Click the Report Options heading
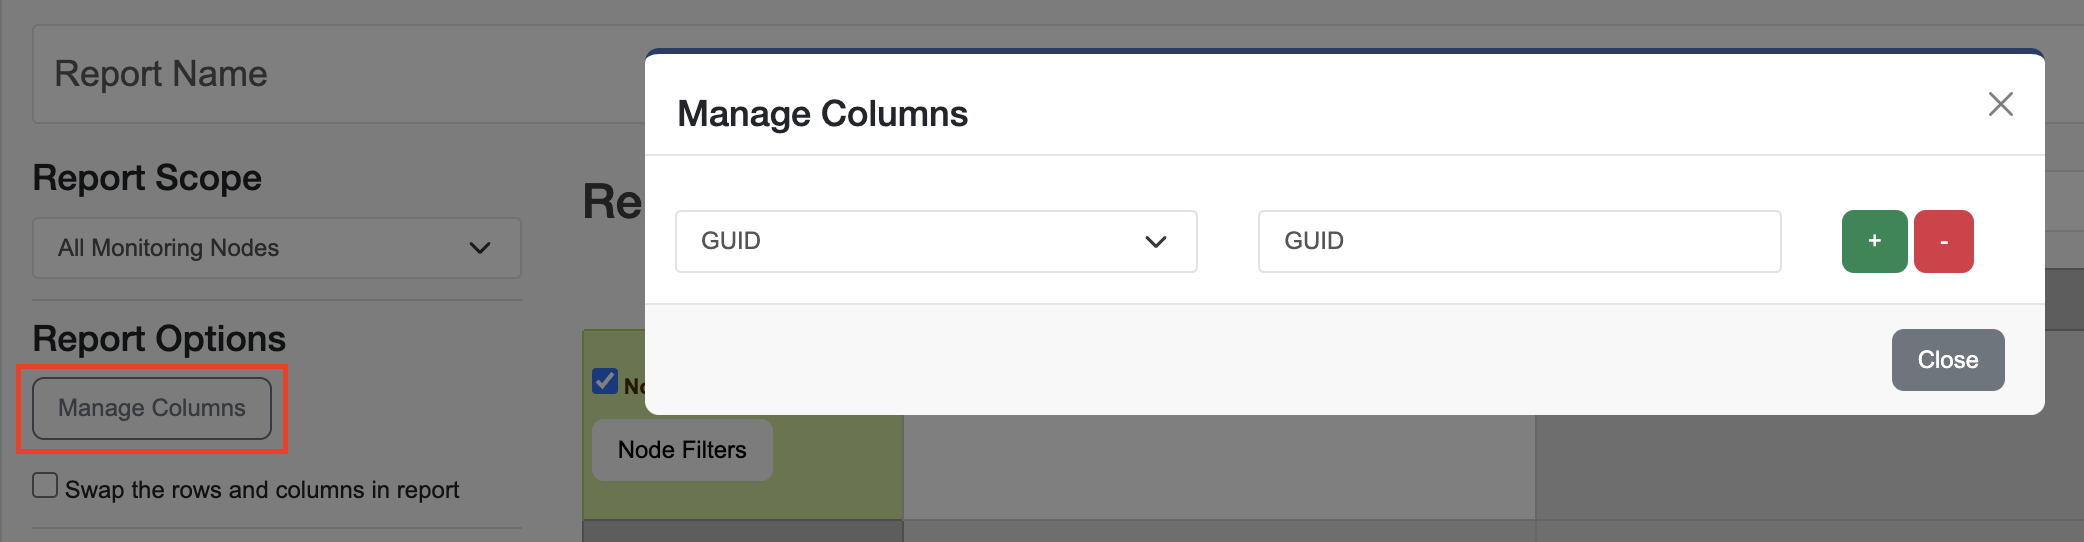2084x542 pixels. tap(159, 339)
